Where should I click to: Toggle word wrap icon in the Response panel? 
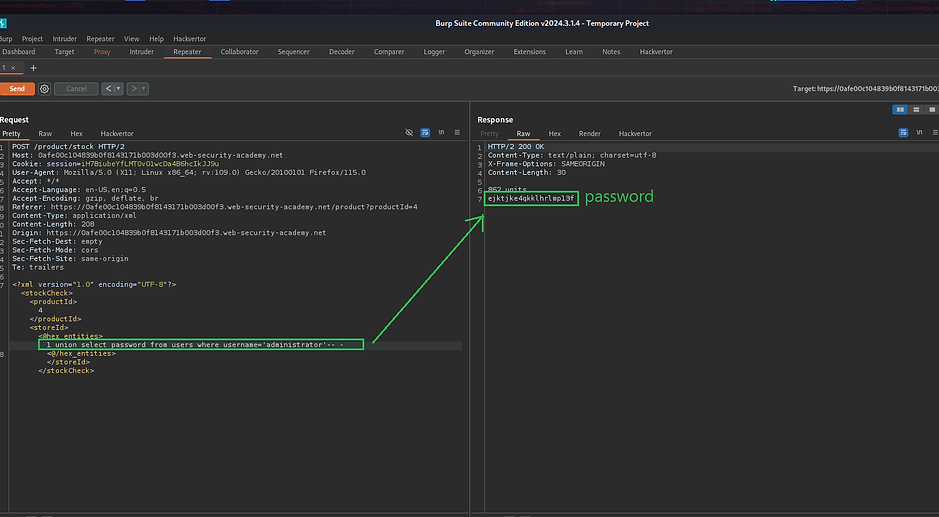(x=903, y=133)
